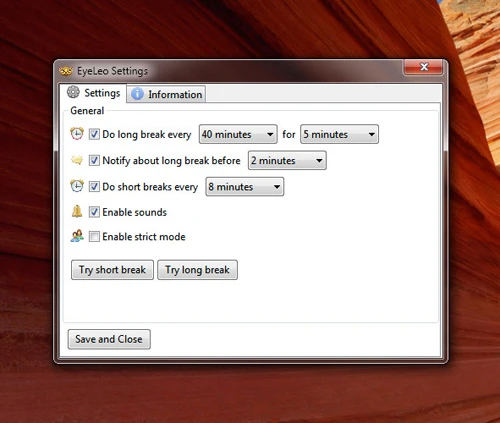
Task: Expand the 5 minutes break duration dropdown
Action: coord(339,134)
